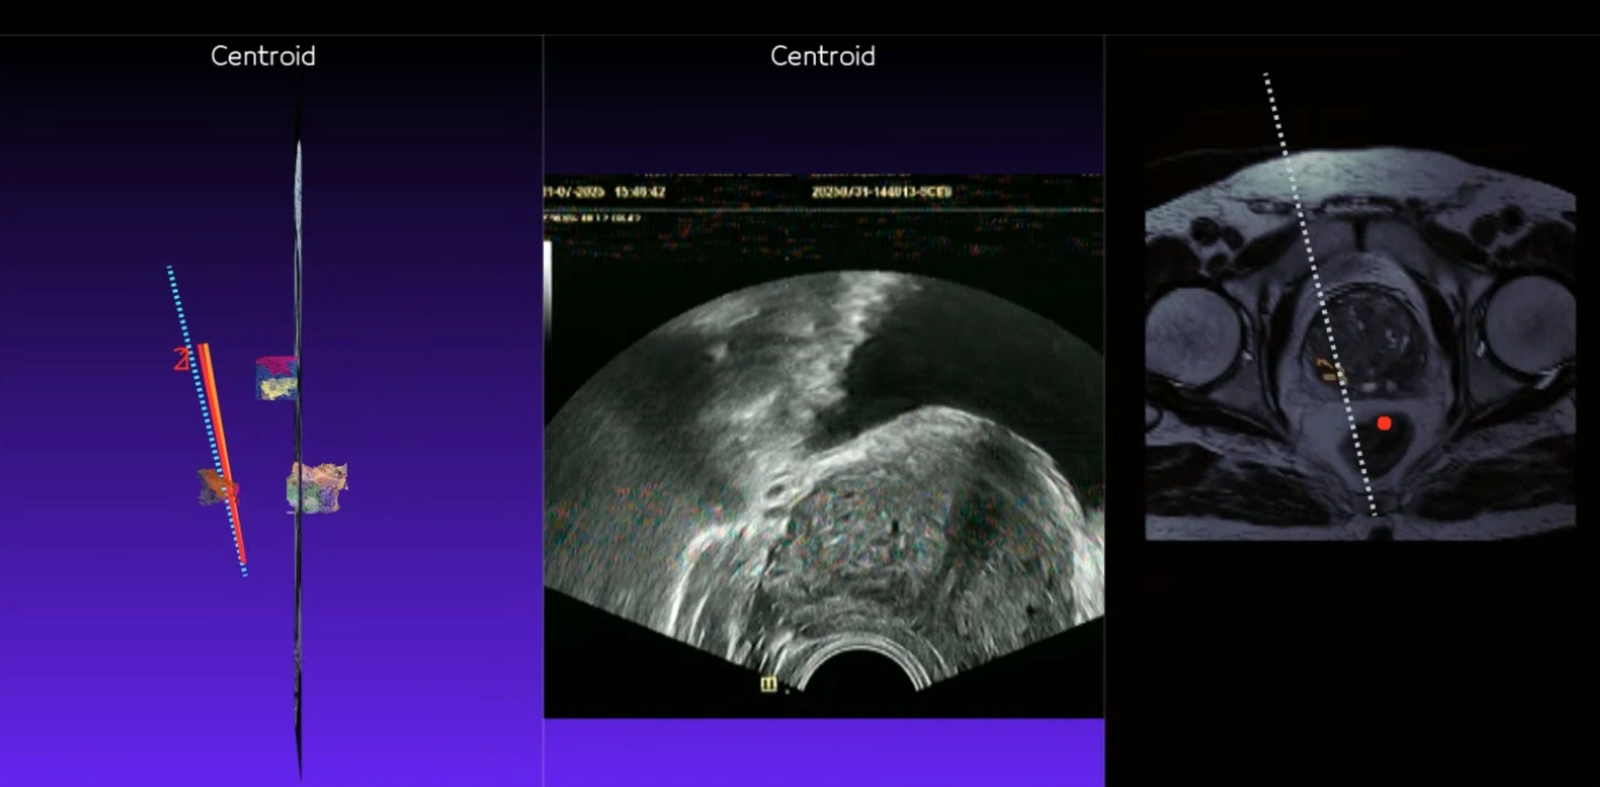Viewport: 1600px width, 787px height.
Task: Pick the magenta-yellow segmented block in 3D view
Action: click(x=275, y=378)
